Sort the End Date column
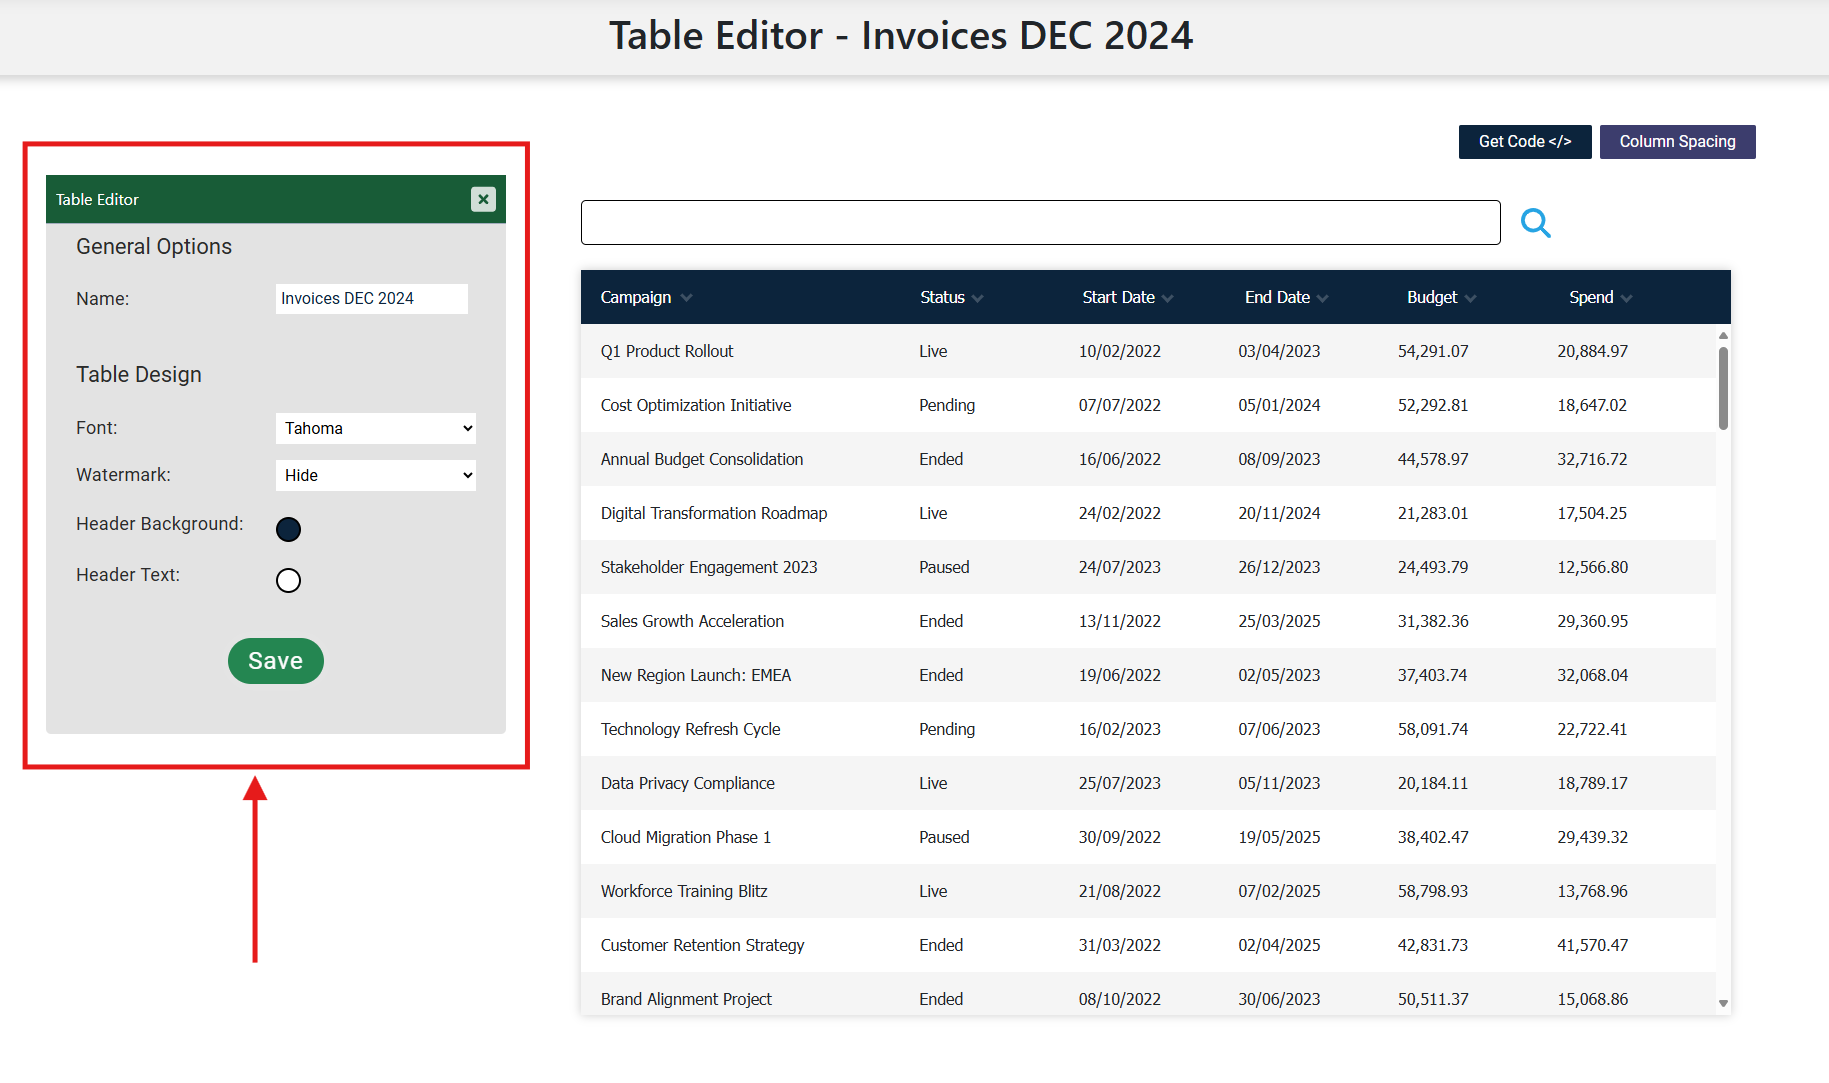 pyautogui.click(x=1322, y=297)
